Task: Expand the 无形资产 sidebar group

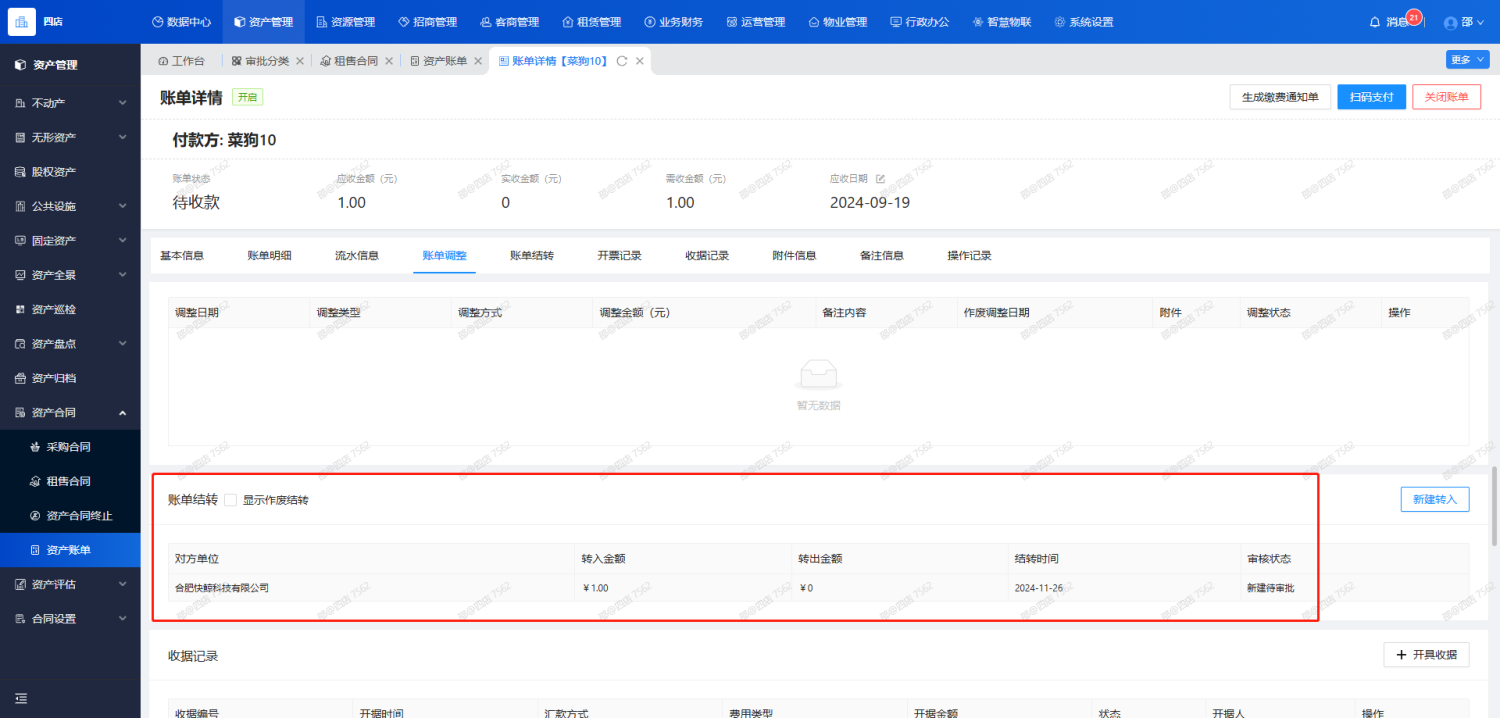Action: [x=70, y=137]
